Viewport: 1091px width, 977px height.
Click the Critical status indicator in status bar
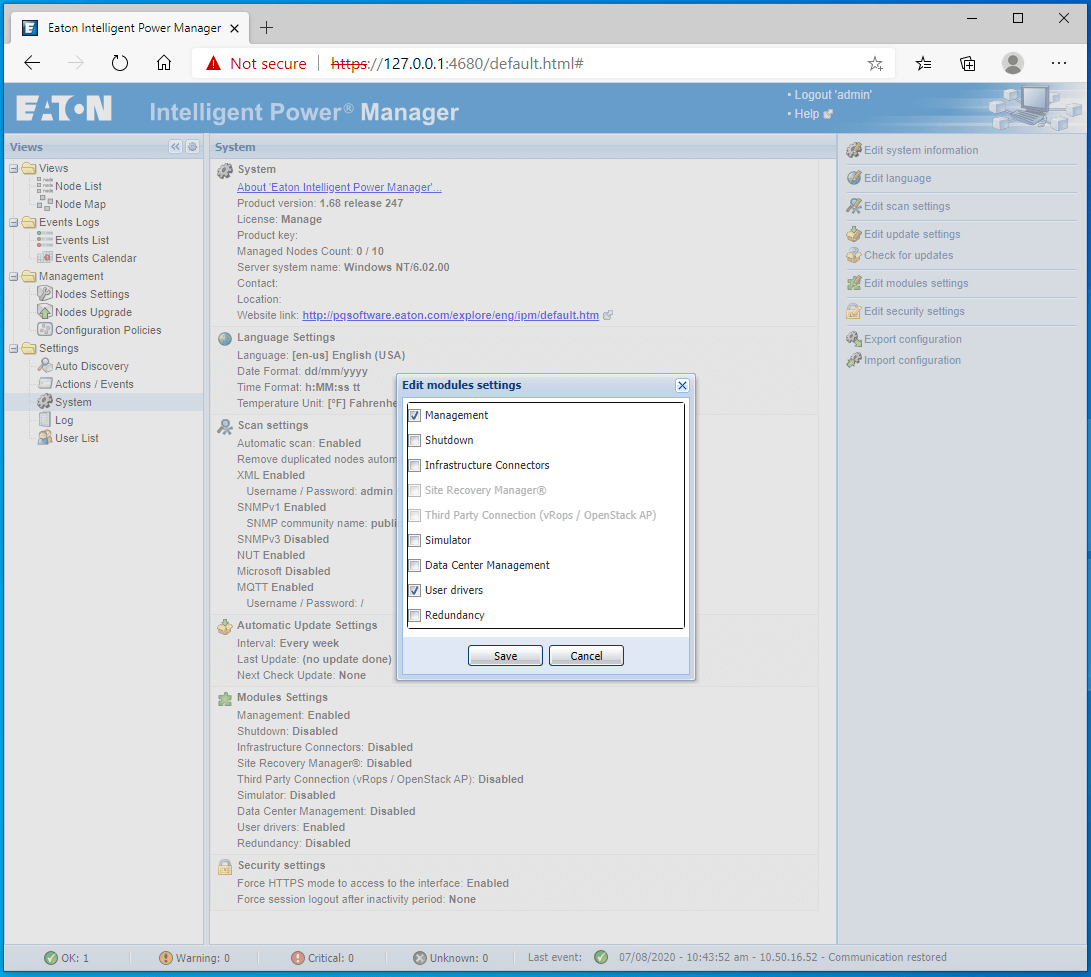coord(322,957)
